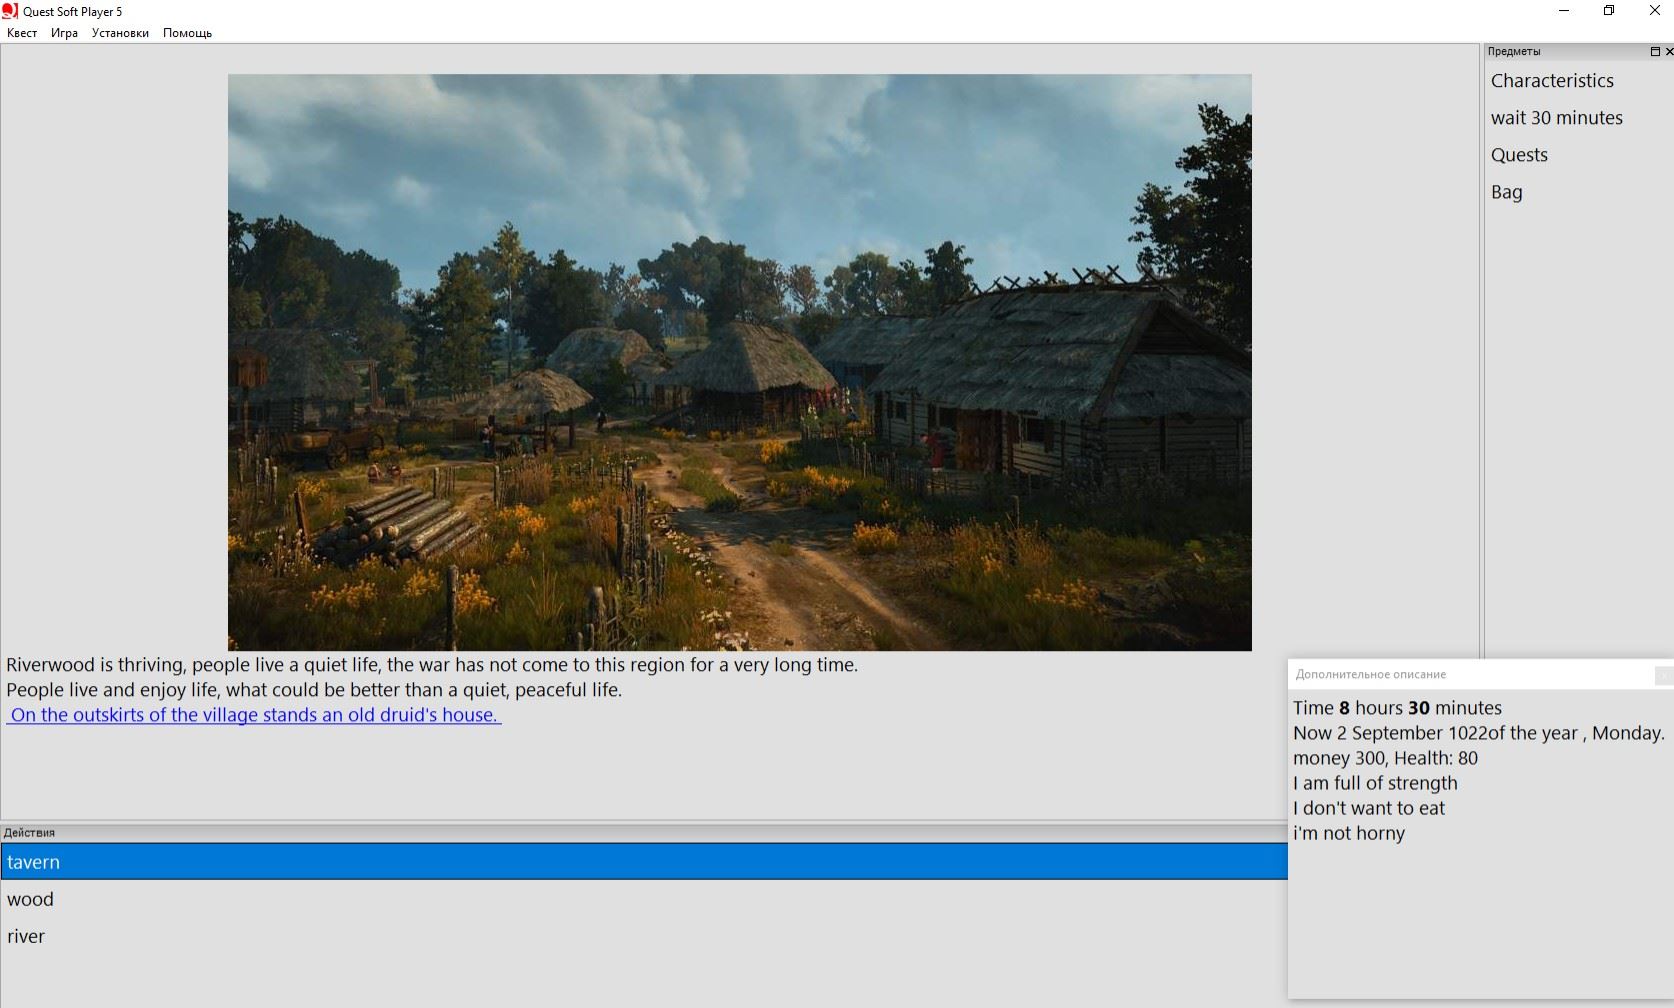Open the Помощь menu

pyautogui.click(x=187, y=32)
